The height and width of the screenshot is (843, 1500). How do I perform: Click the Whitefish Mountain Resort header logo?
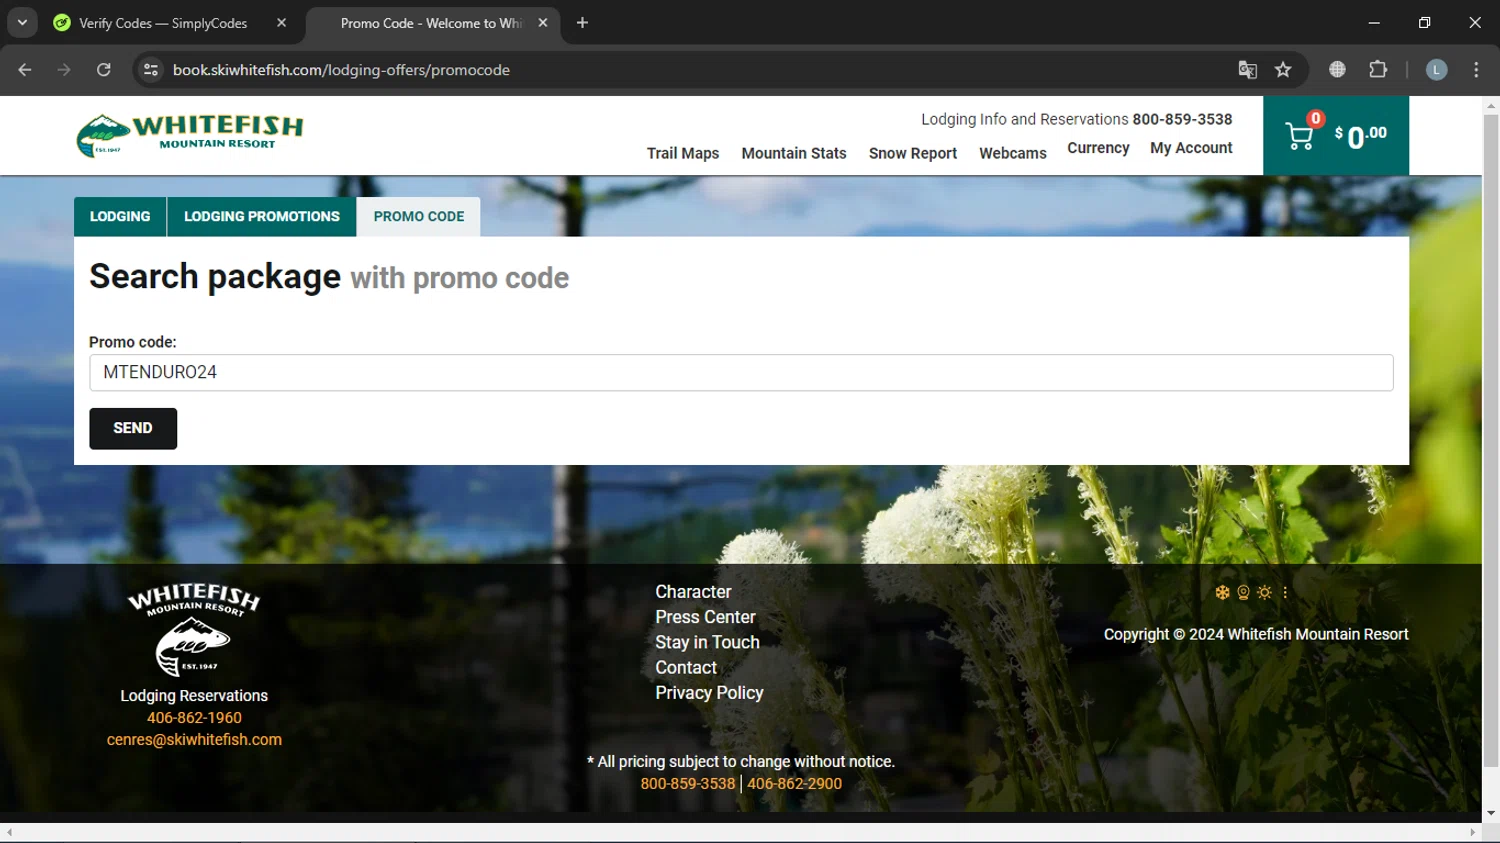click(190, 135)
